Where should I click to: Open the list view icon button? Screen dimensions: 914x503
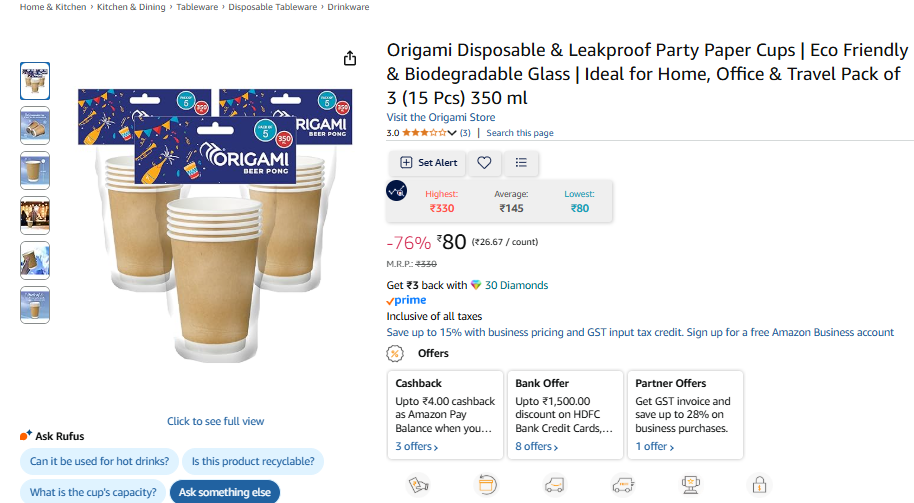521,163
